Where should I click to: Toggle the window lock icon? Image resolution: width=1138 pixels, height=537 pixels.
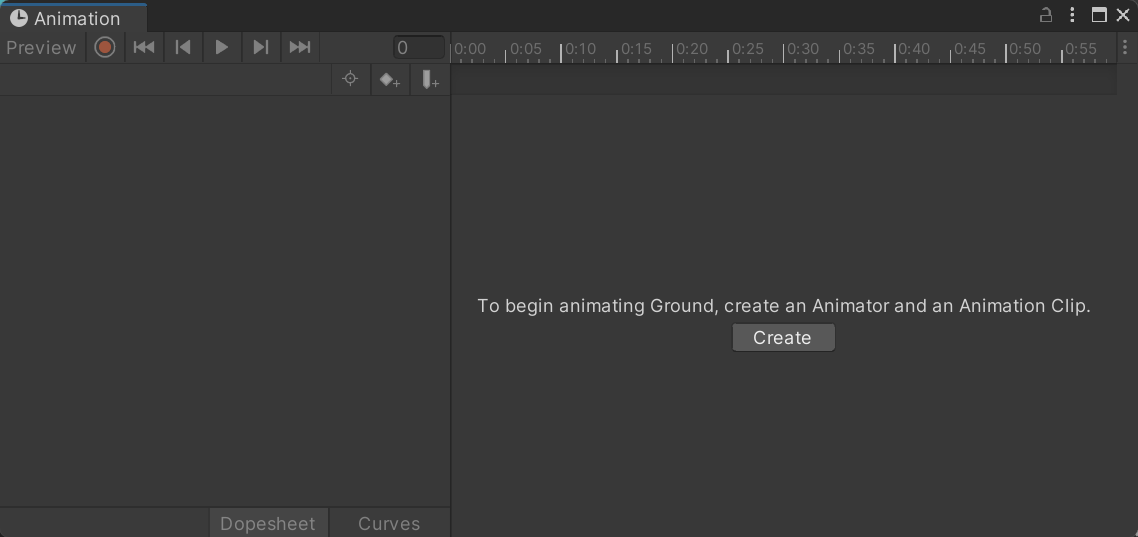[x=1046, y=15]
